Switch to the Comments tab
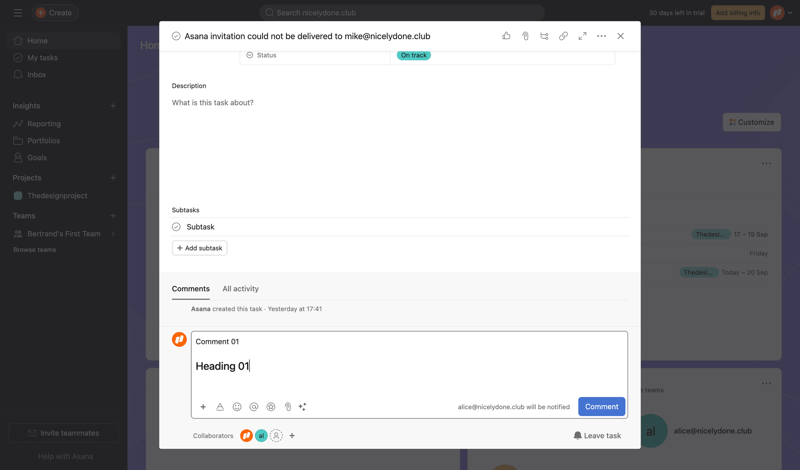 point(190,288)
